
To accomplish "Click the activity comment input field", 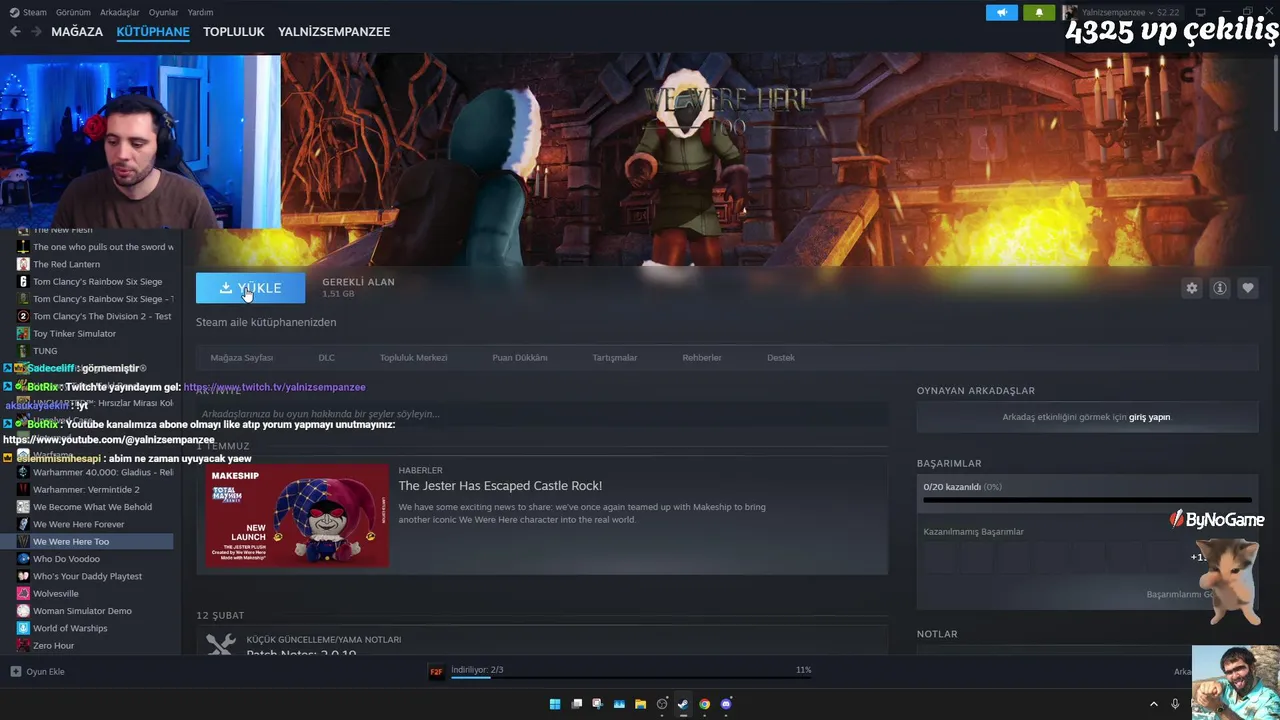I will [x=541, y=414].
